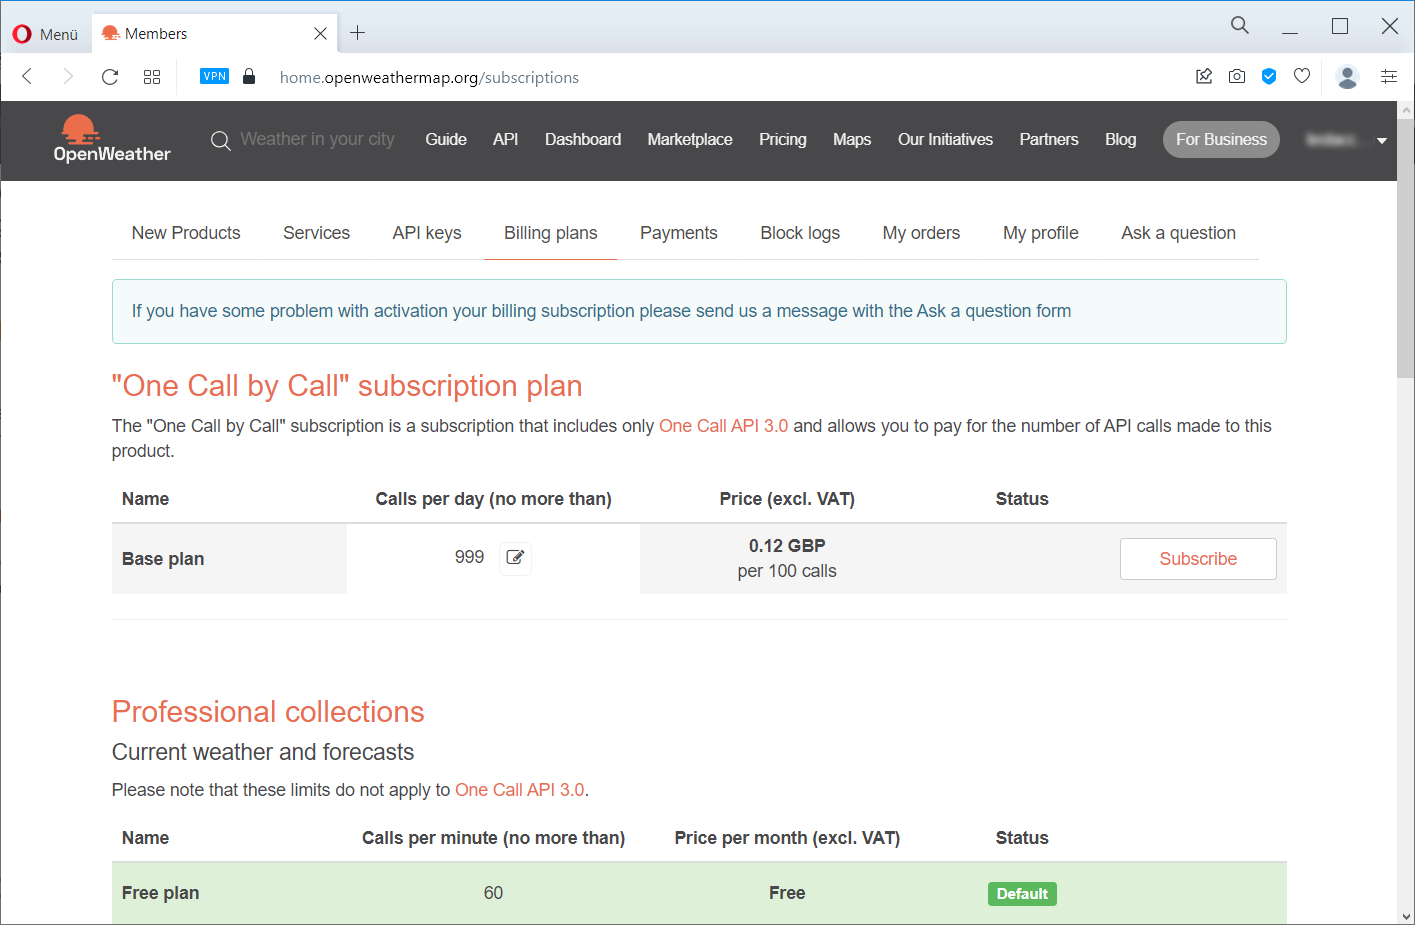The image size is (1415, 925).
Task: Click the snapshot edit icon in toolbar
Action: tap(1204, 76)
